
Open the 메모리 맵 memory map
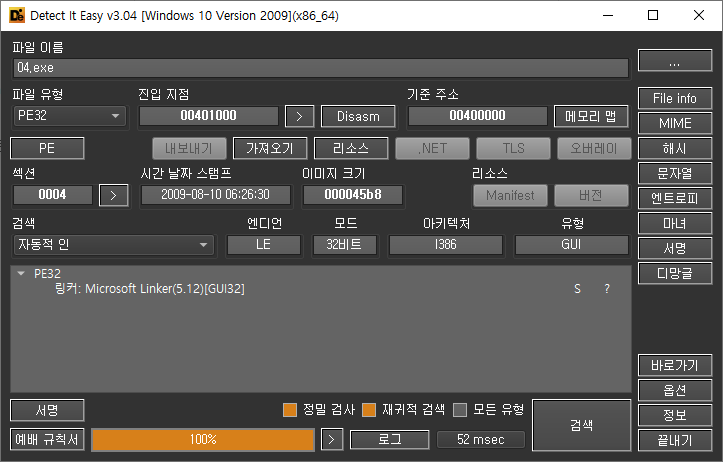pyautogui.click(x=591, y=116)
